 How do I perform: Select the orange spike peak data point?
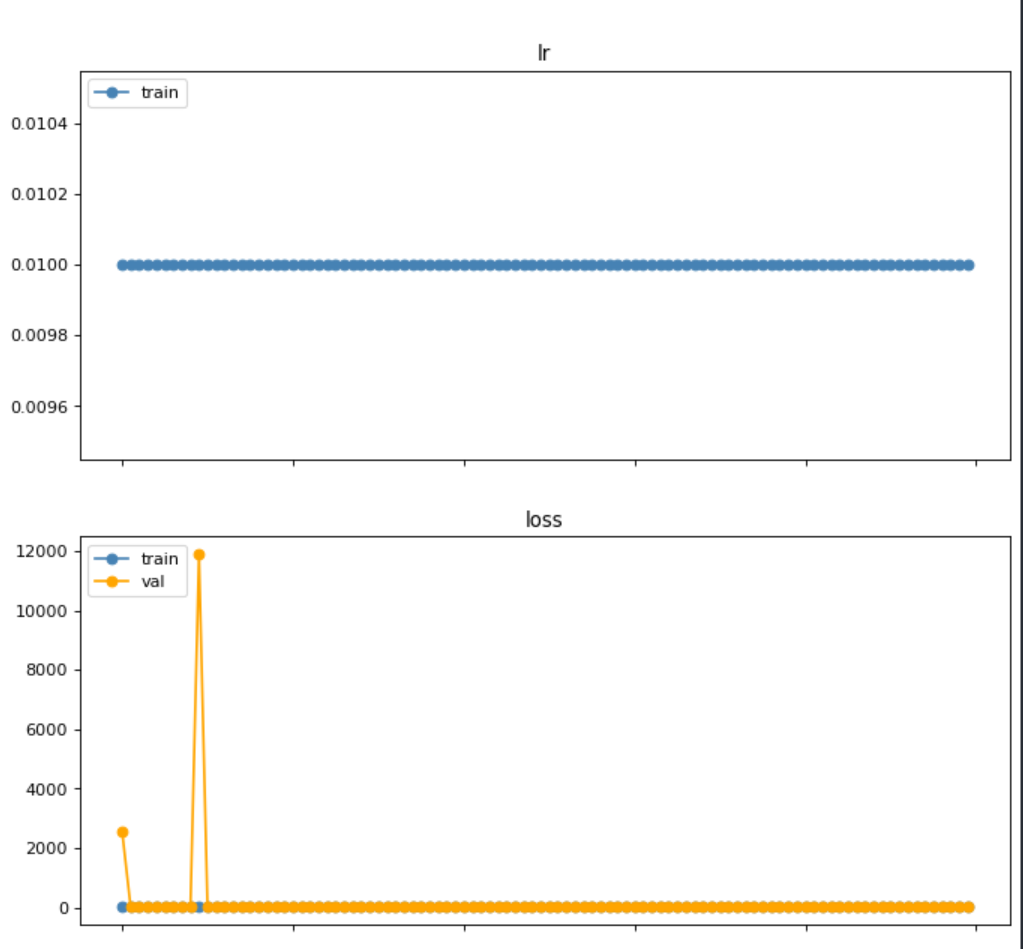[x=197, y=552]
